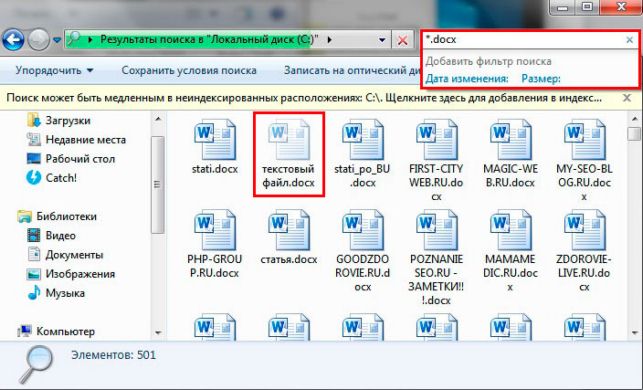Click Записать на оптический диск
The image size is (643, 390).
pyautogui.click(x=351, y=71)
